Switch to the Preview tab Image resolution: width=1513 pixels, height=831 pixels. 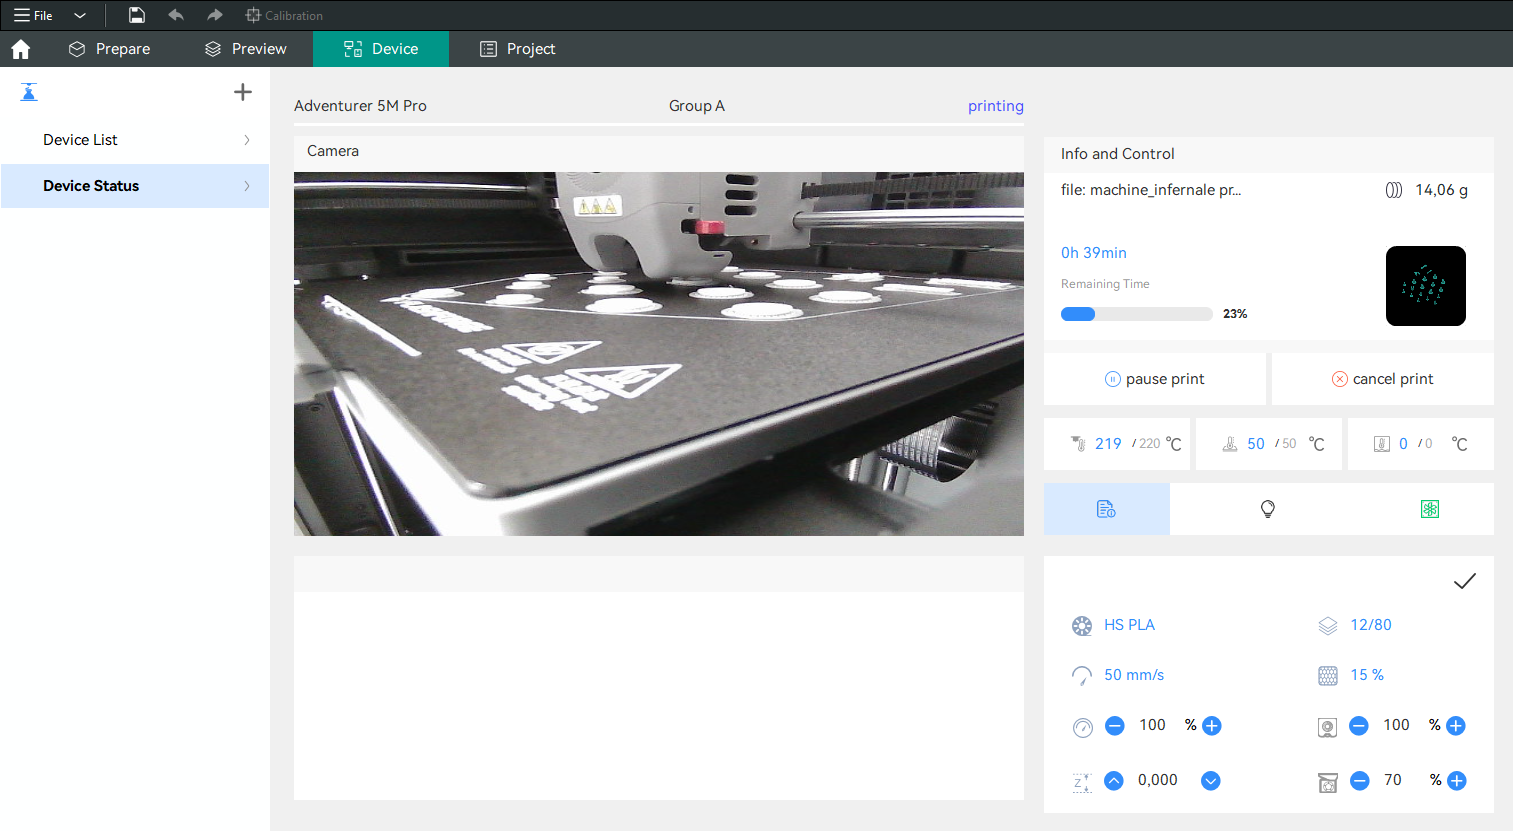[x=245, y=49]
